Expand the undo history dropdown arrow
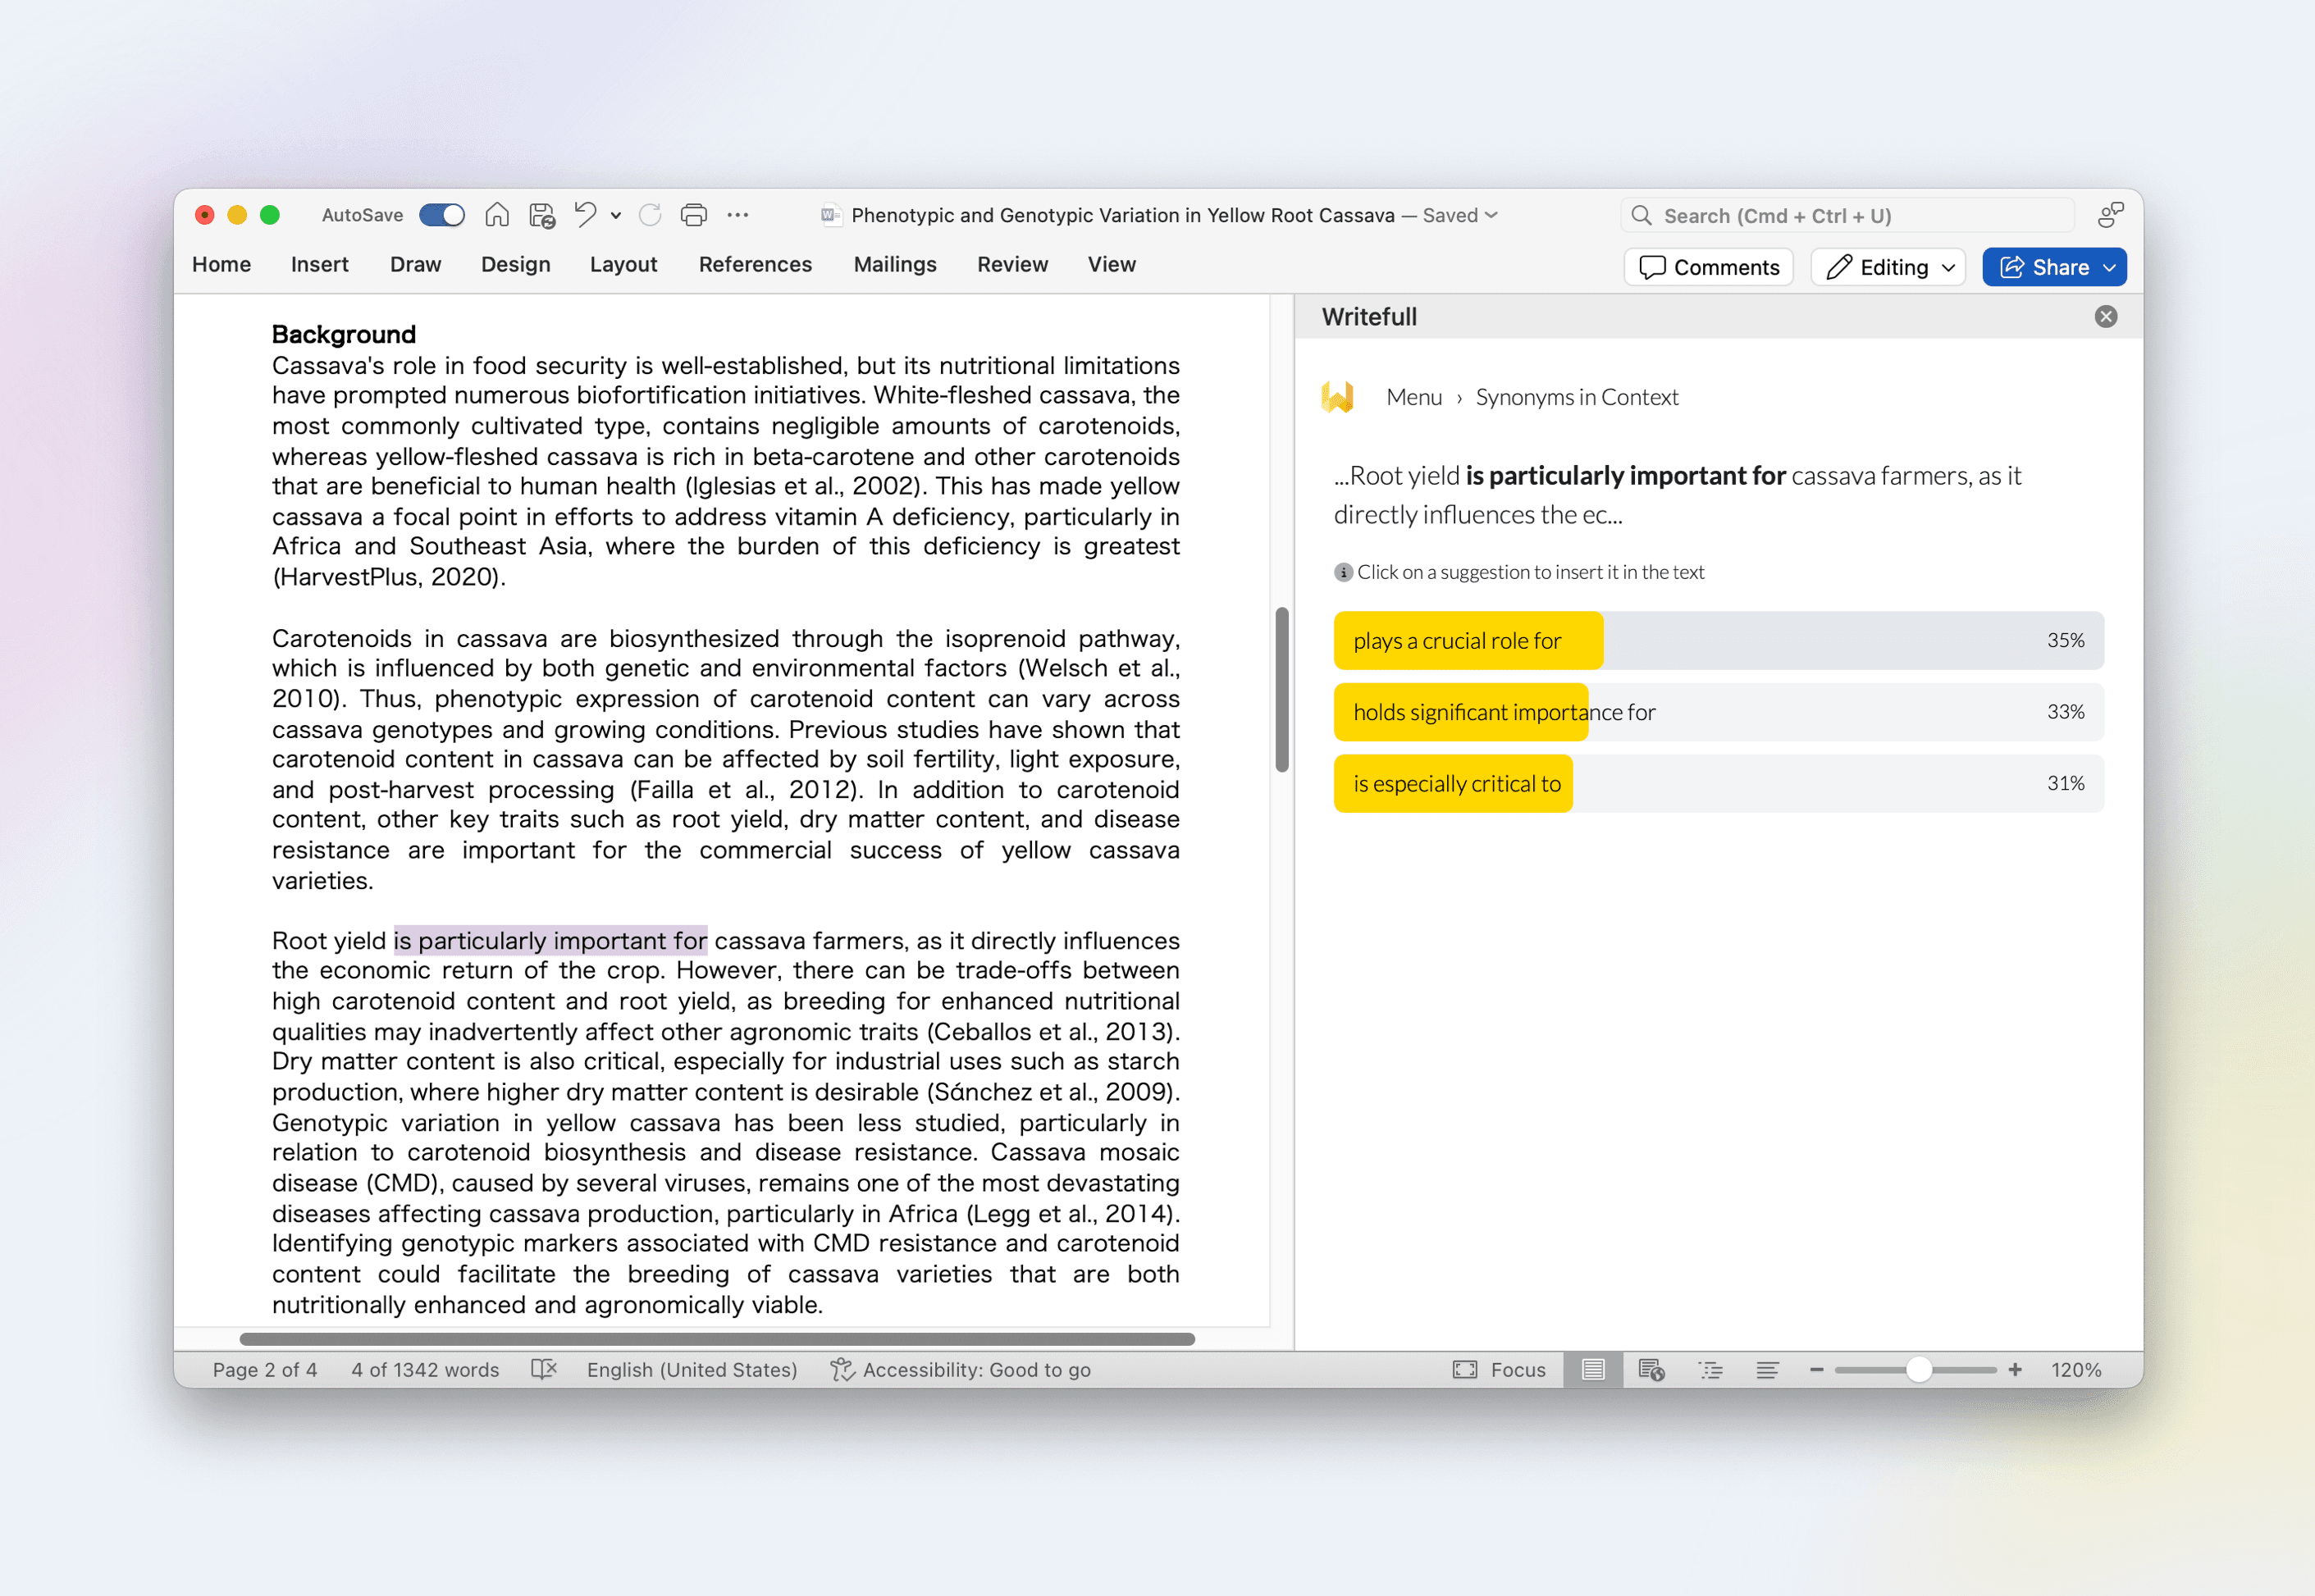Viewport: 2315px width, 1596px height. coord(616,215)
